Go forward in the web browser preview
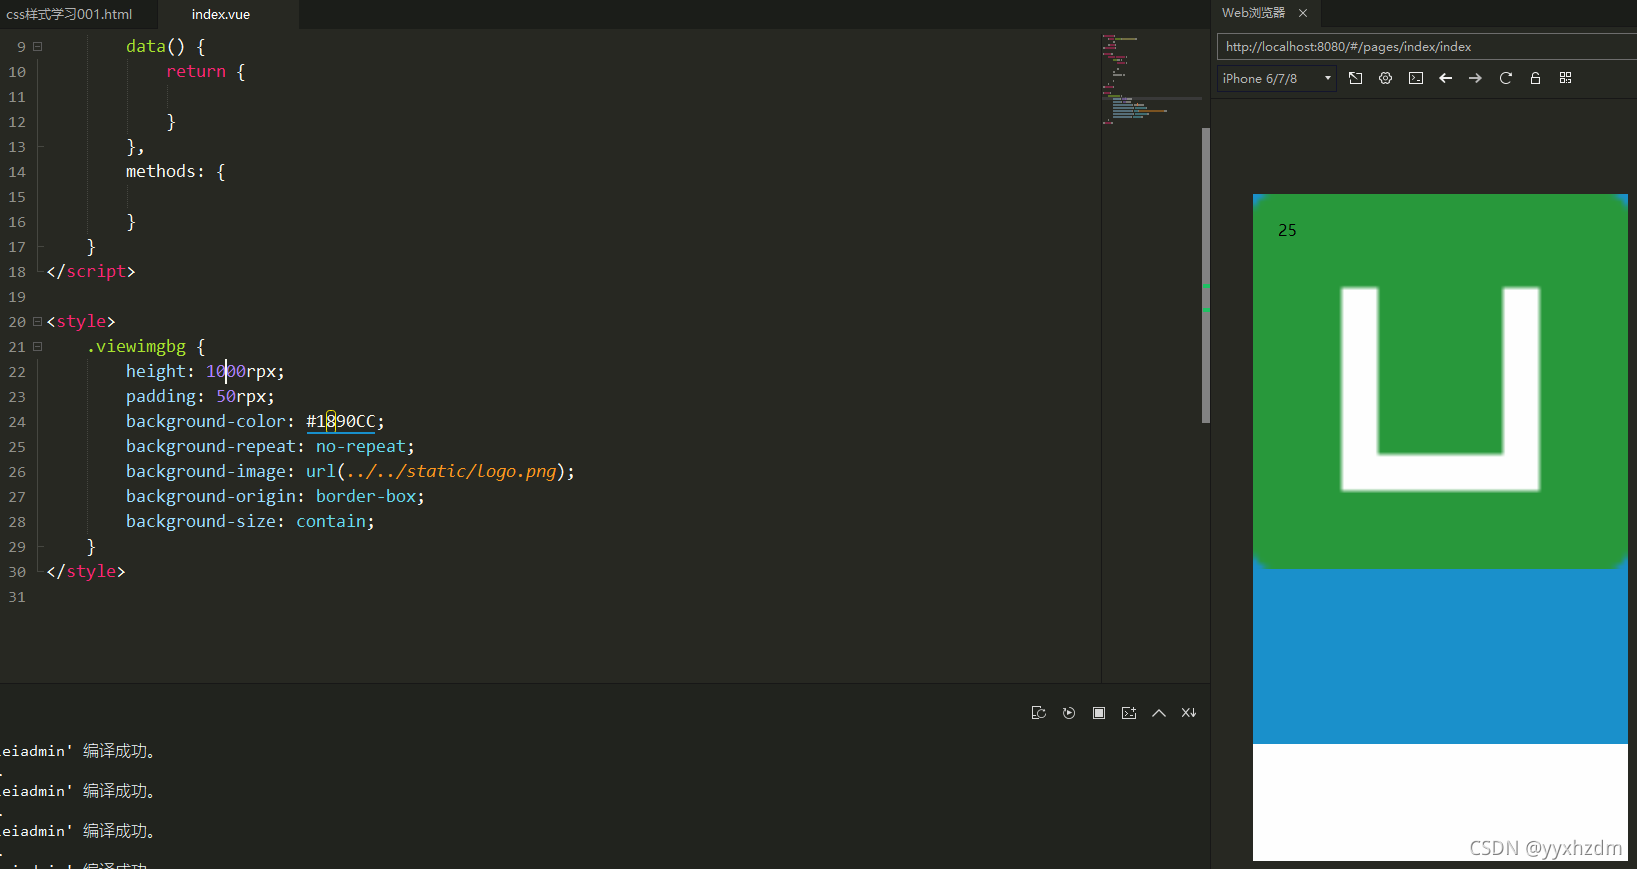Image resolution: width=1637 pixels, height=869 pixels. click(1475, 78)
